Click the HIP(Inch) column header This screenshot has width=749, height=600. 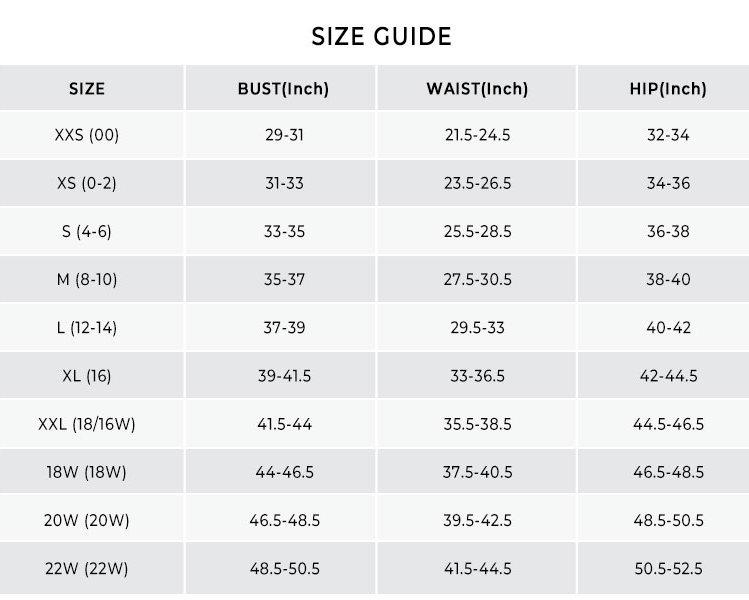[668, 88]
